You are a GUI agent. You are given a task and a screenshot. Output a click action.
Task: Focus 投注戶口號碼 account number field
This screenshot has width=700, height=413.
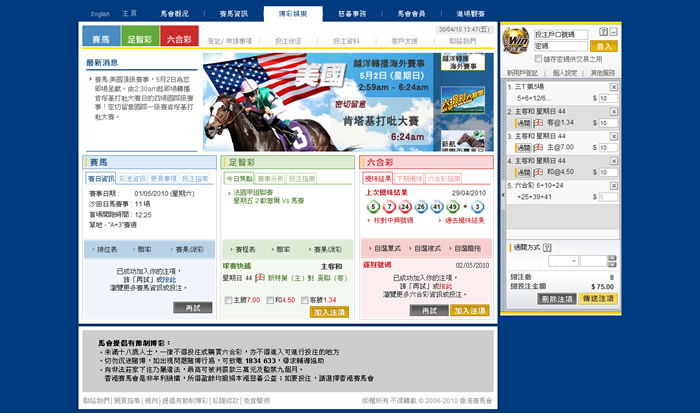click(561, 34)
